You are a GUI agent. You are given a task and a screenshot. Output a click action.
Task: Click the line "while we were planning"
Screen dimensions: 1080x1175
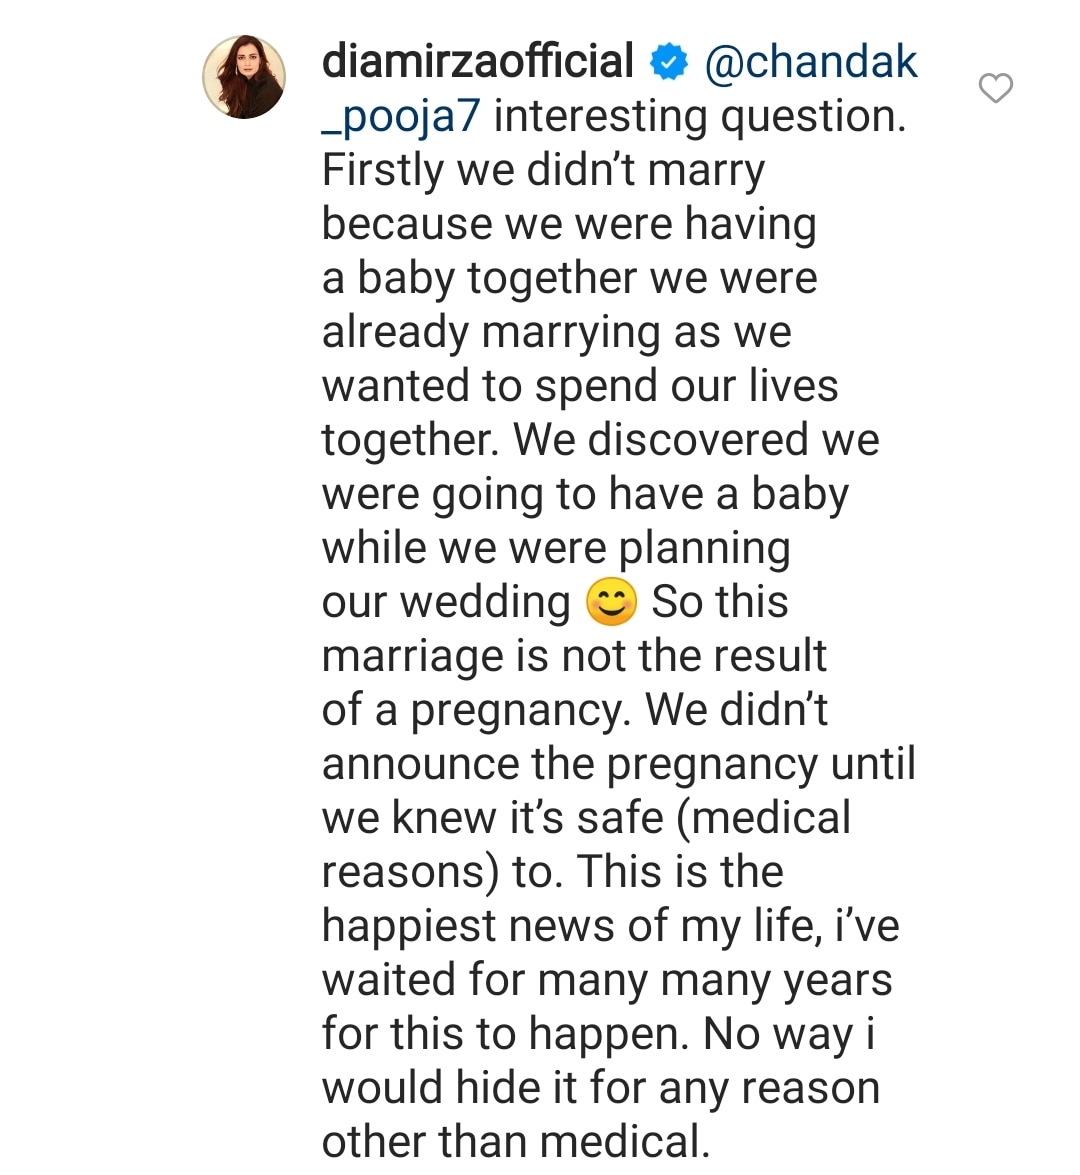point(556,548)
